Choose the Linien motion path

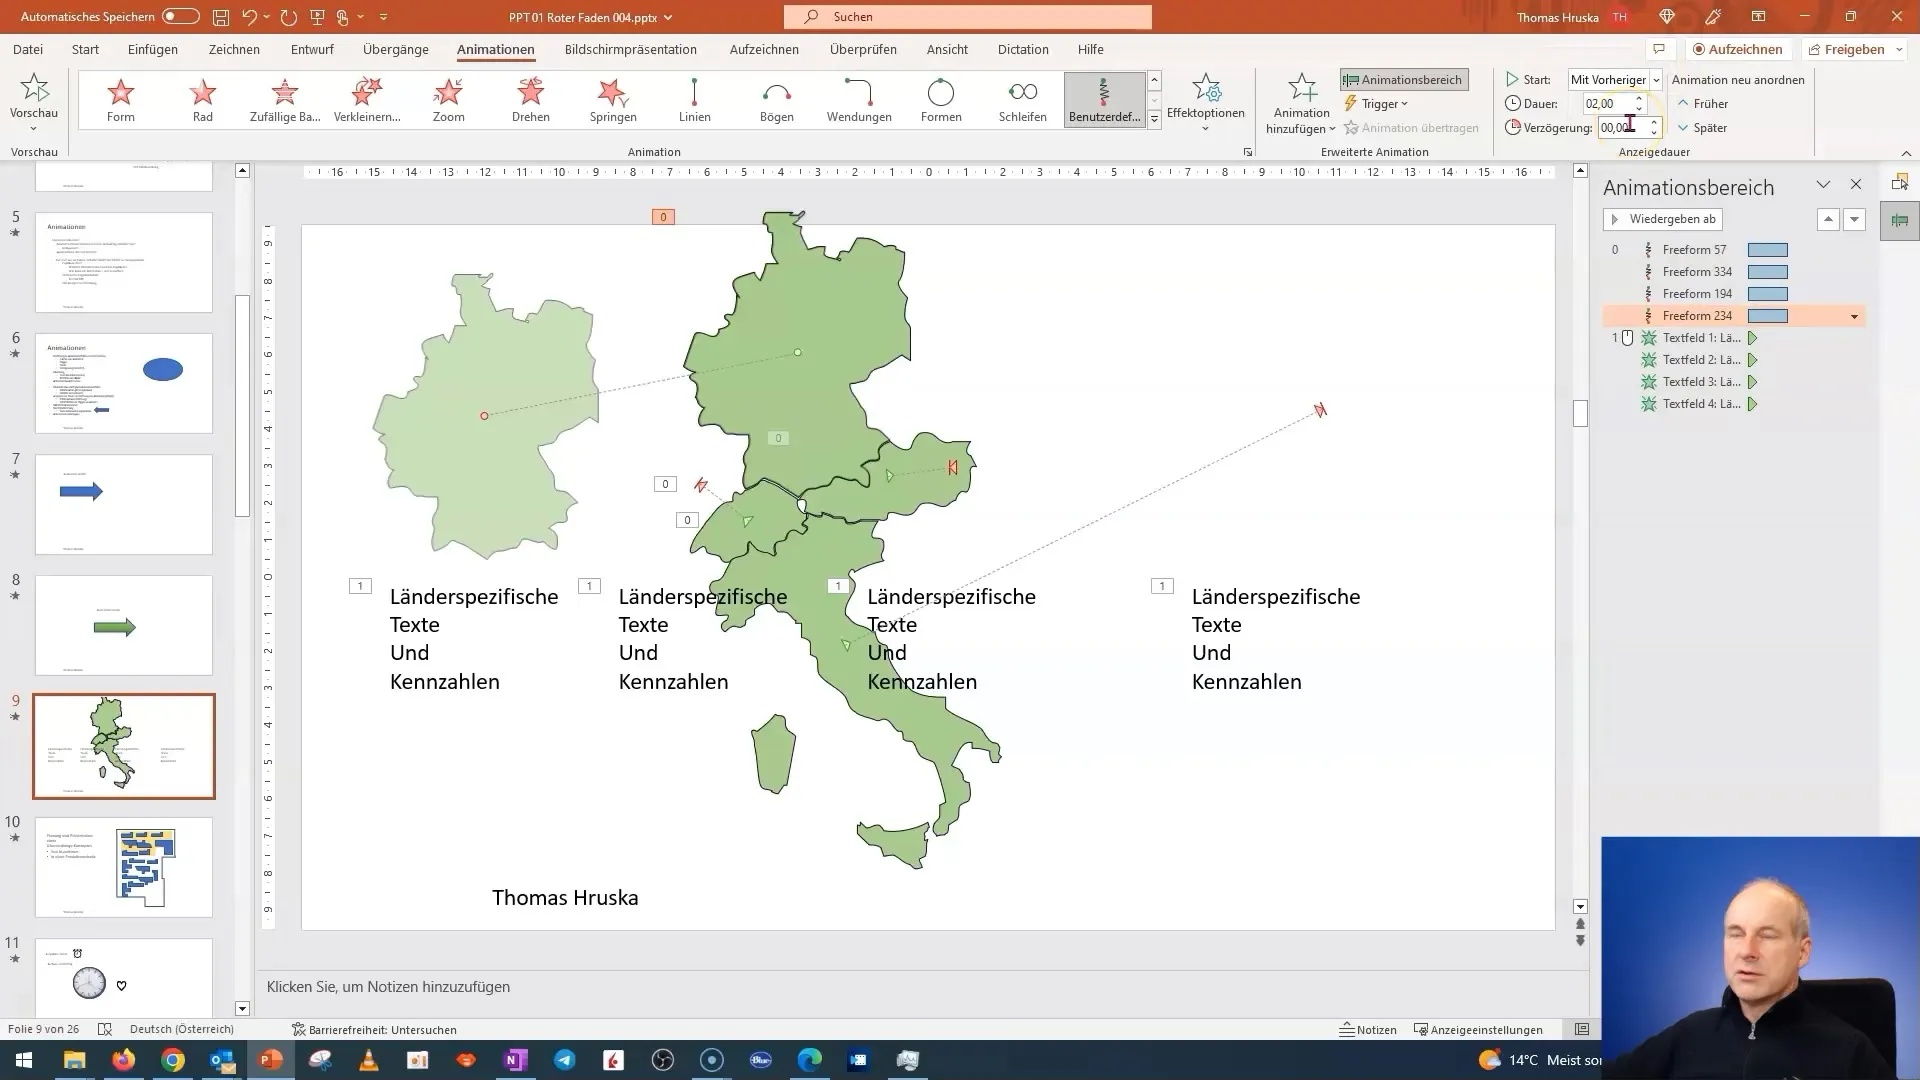coord(695,100)
